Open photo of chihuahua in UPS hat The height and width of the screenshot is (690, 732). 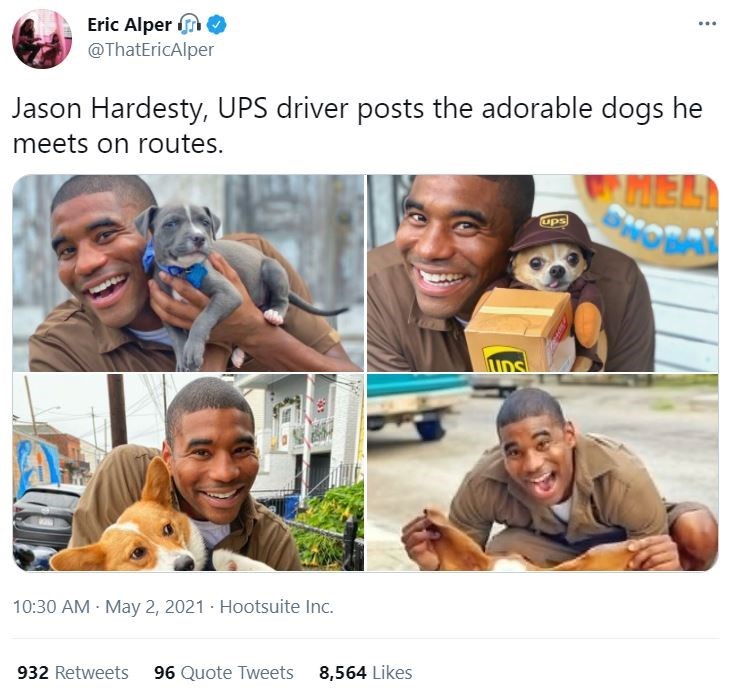click(542, 273)
